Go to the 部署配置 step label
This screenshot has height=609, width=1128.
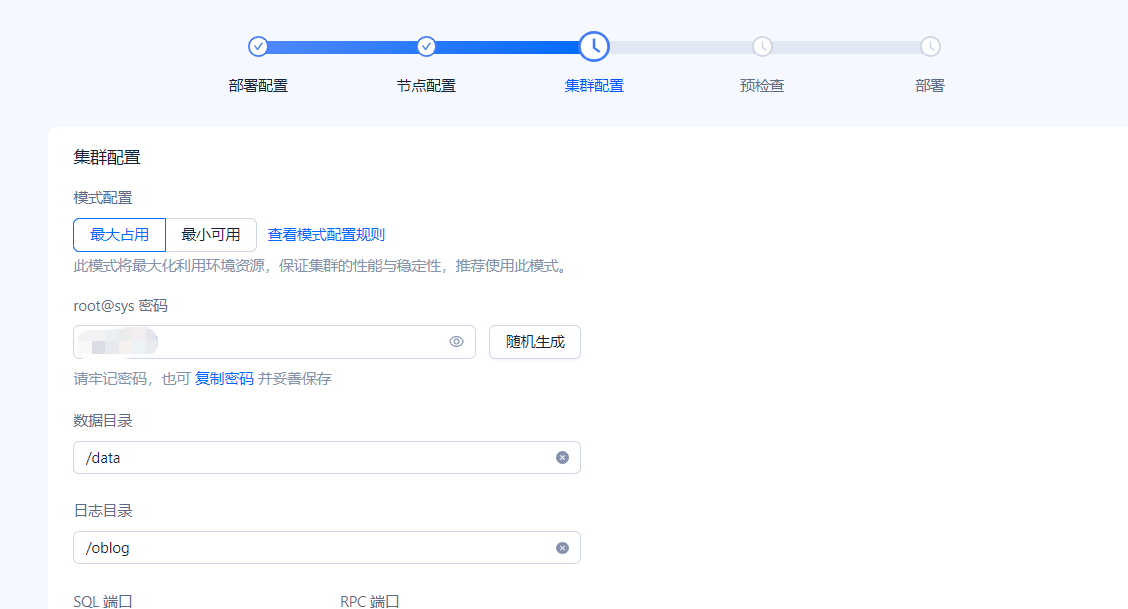[258, 86]
